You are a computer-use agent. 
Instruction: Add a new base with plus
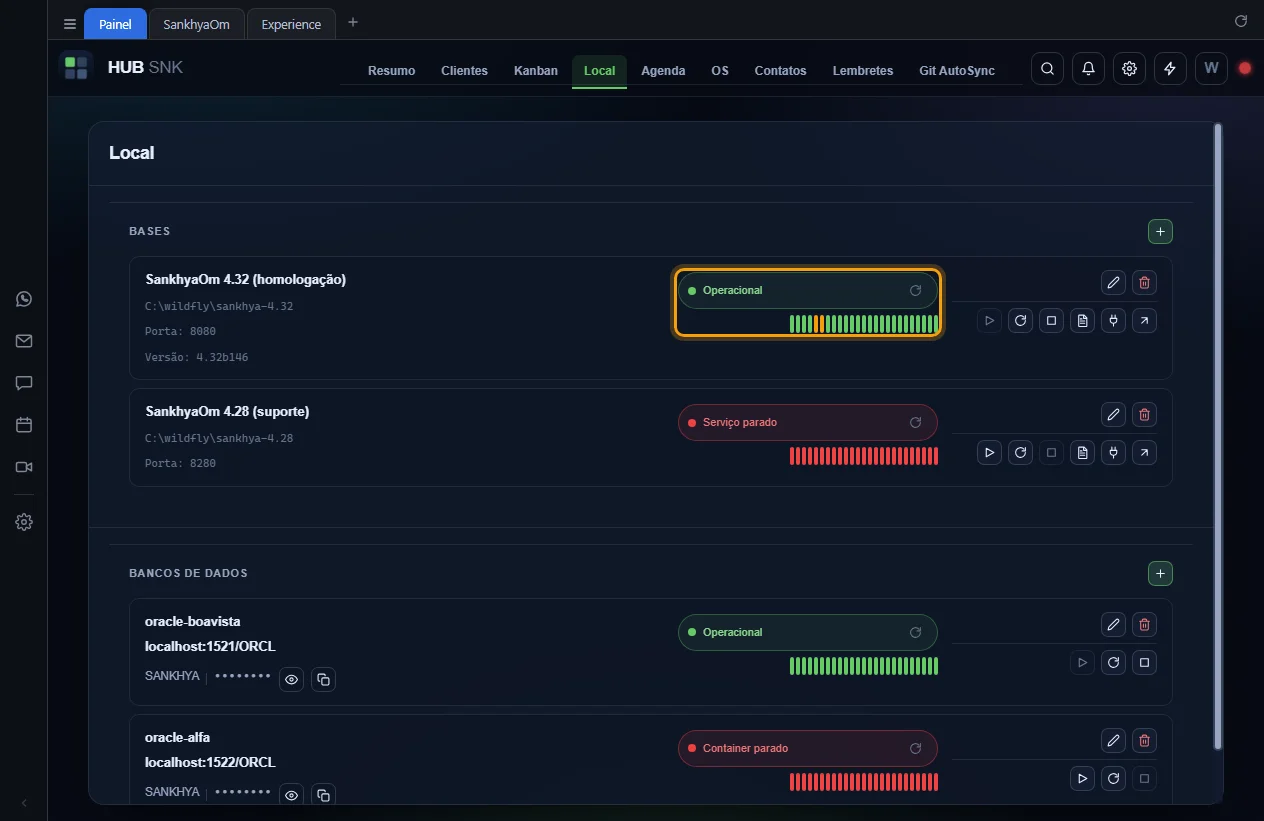[x=1160, y=231]
